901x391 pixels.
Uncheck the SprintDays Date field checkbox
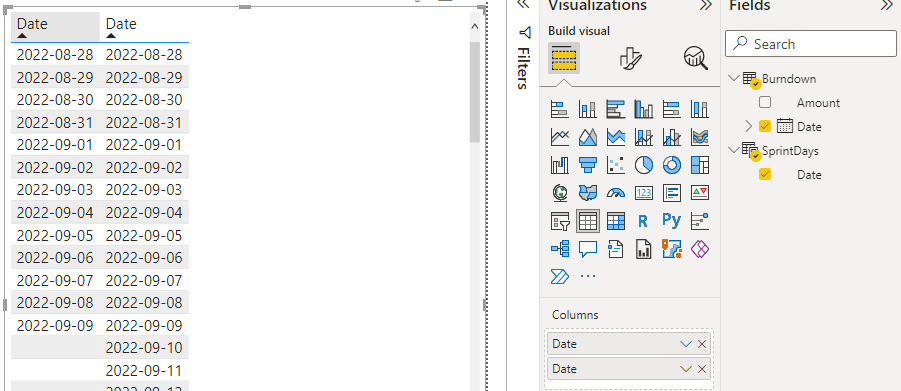click(x=765, y=174)
